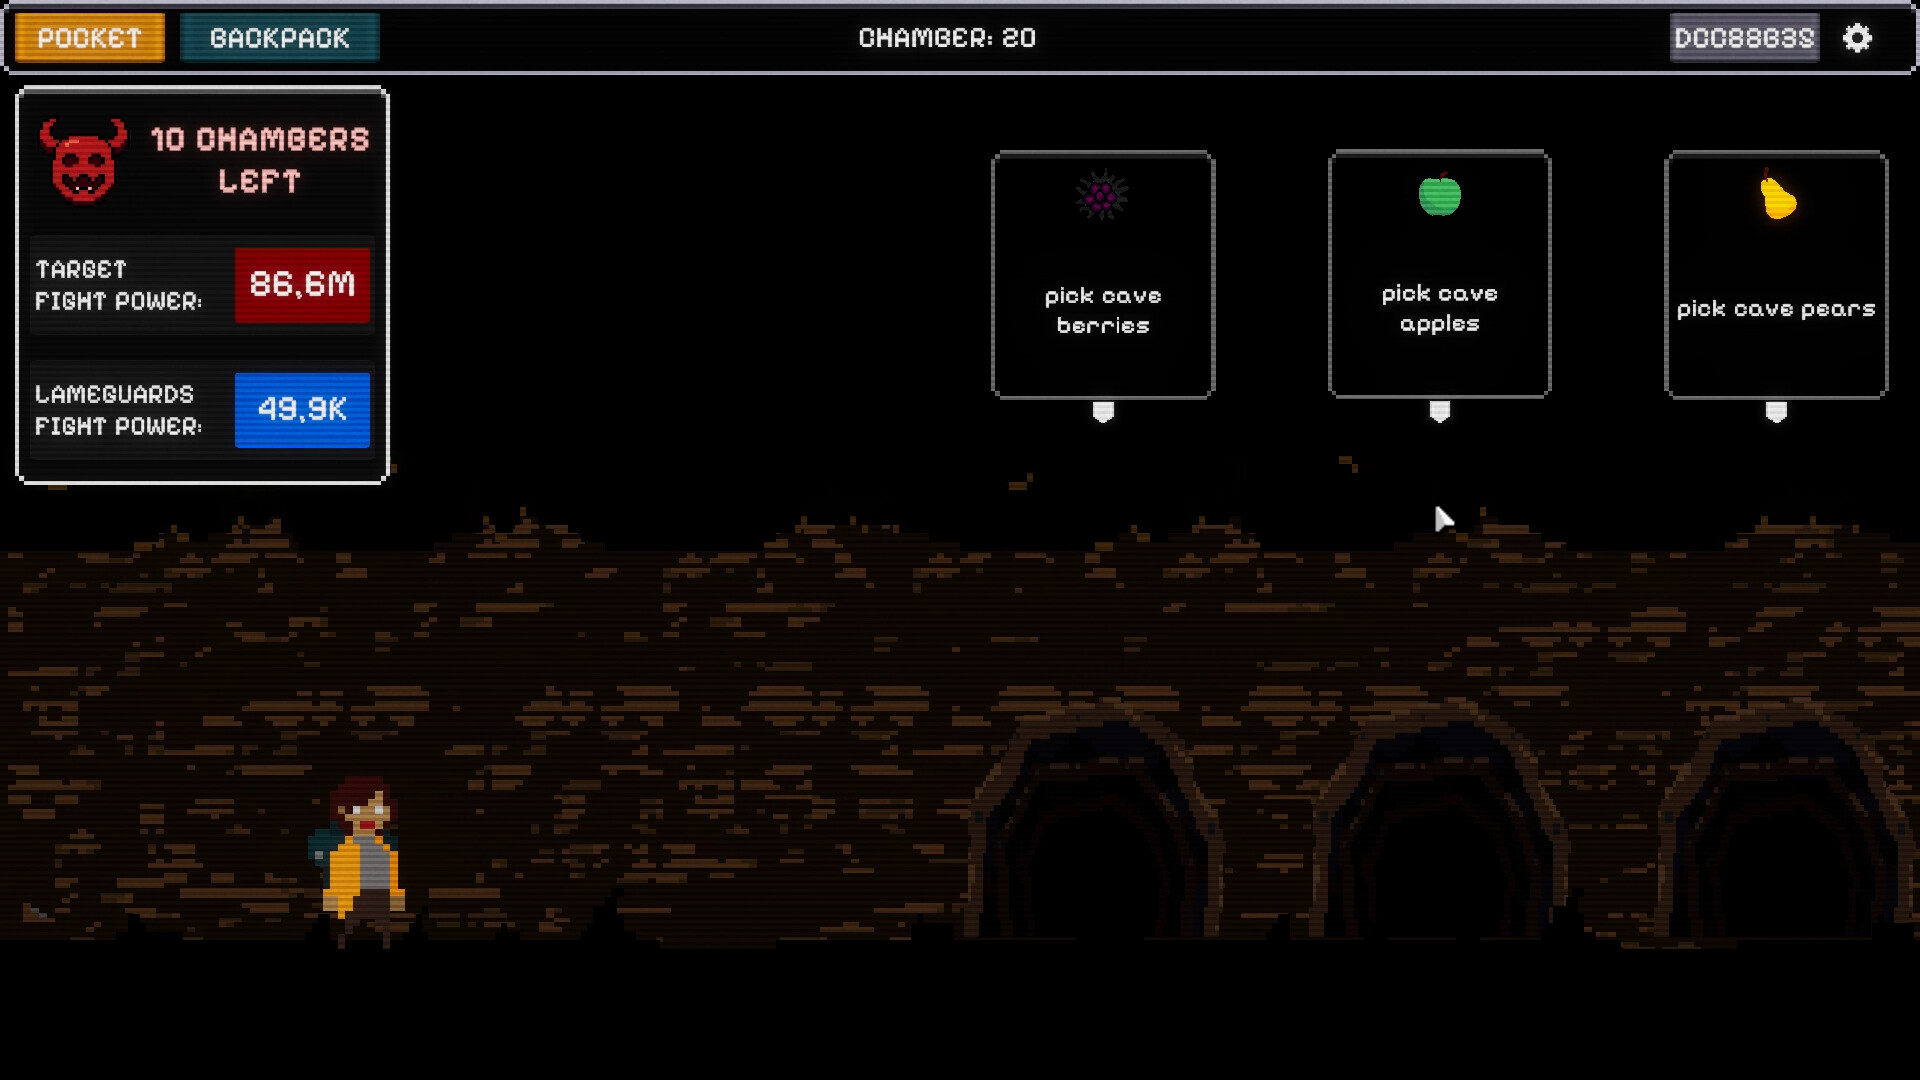Screen dimensions: 1920x1080
Task: Click the red demon boss icon
Action: 83,160
